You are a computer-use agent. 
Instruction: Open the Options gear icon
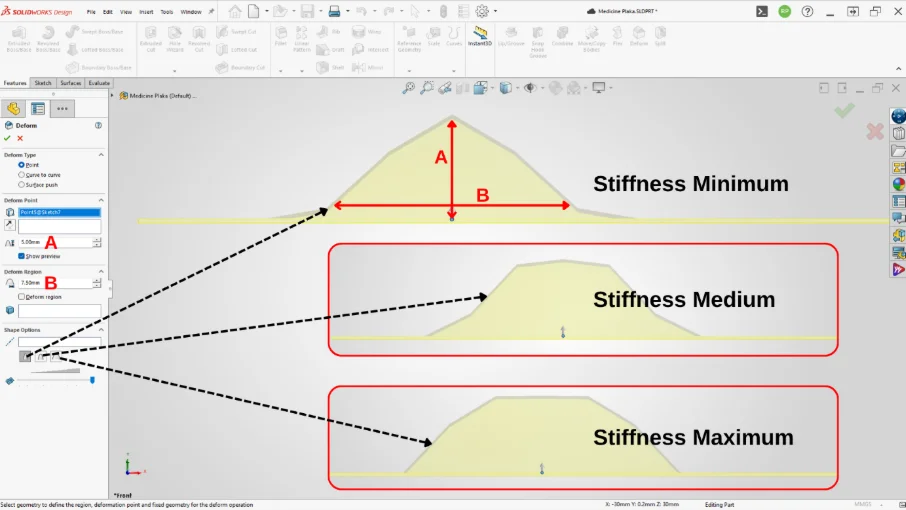(x=482, y=11)
